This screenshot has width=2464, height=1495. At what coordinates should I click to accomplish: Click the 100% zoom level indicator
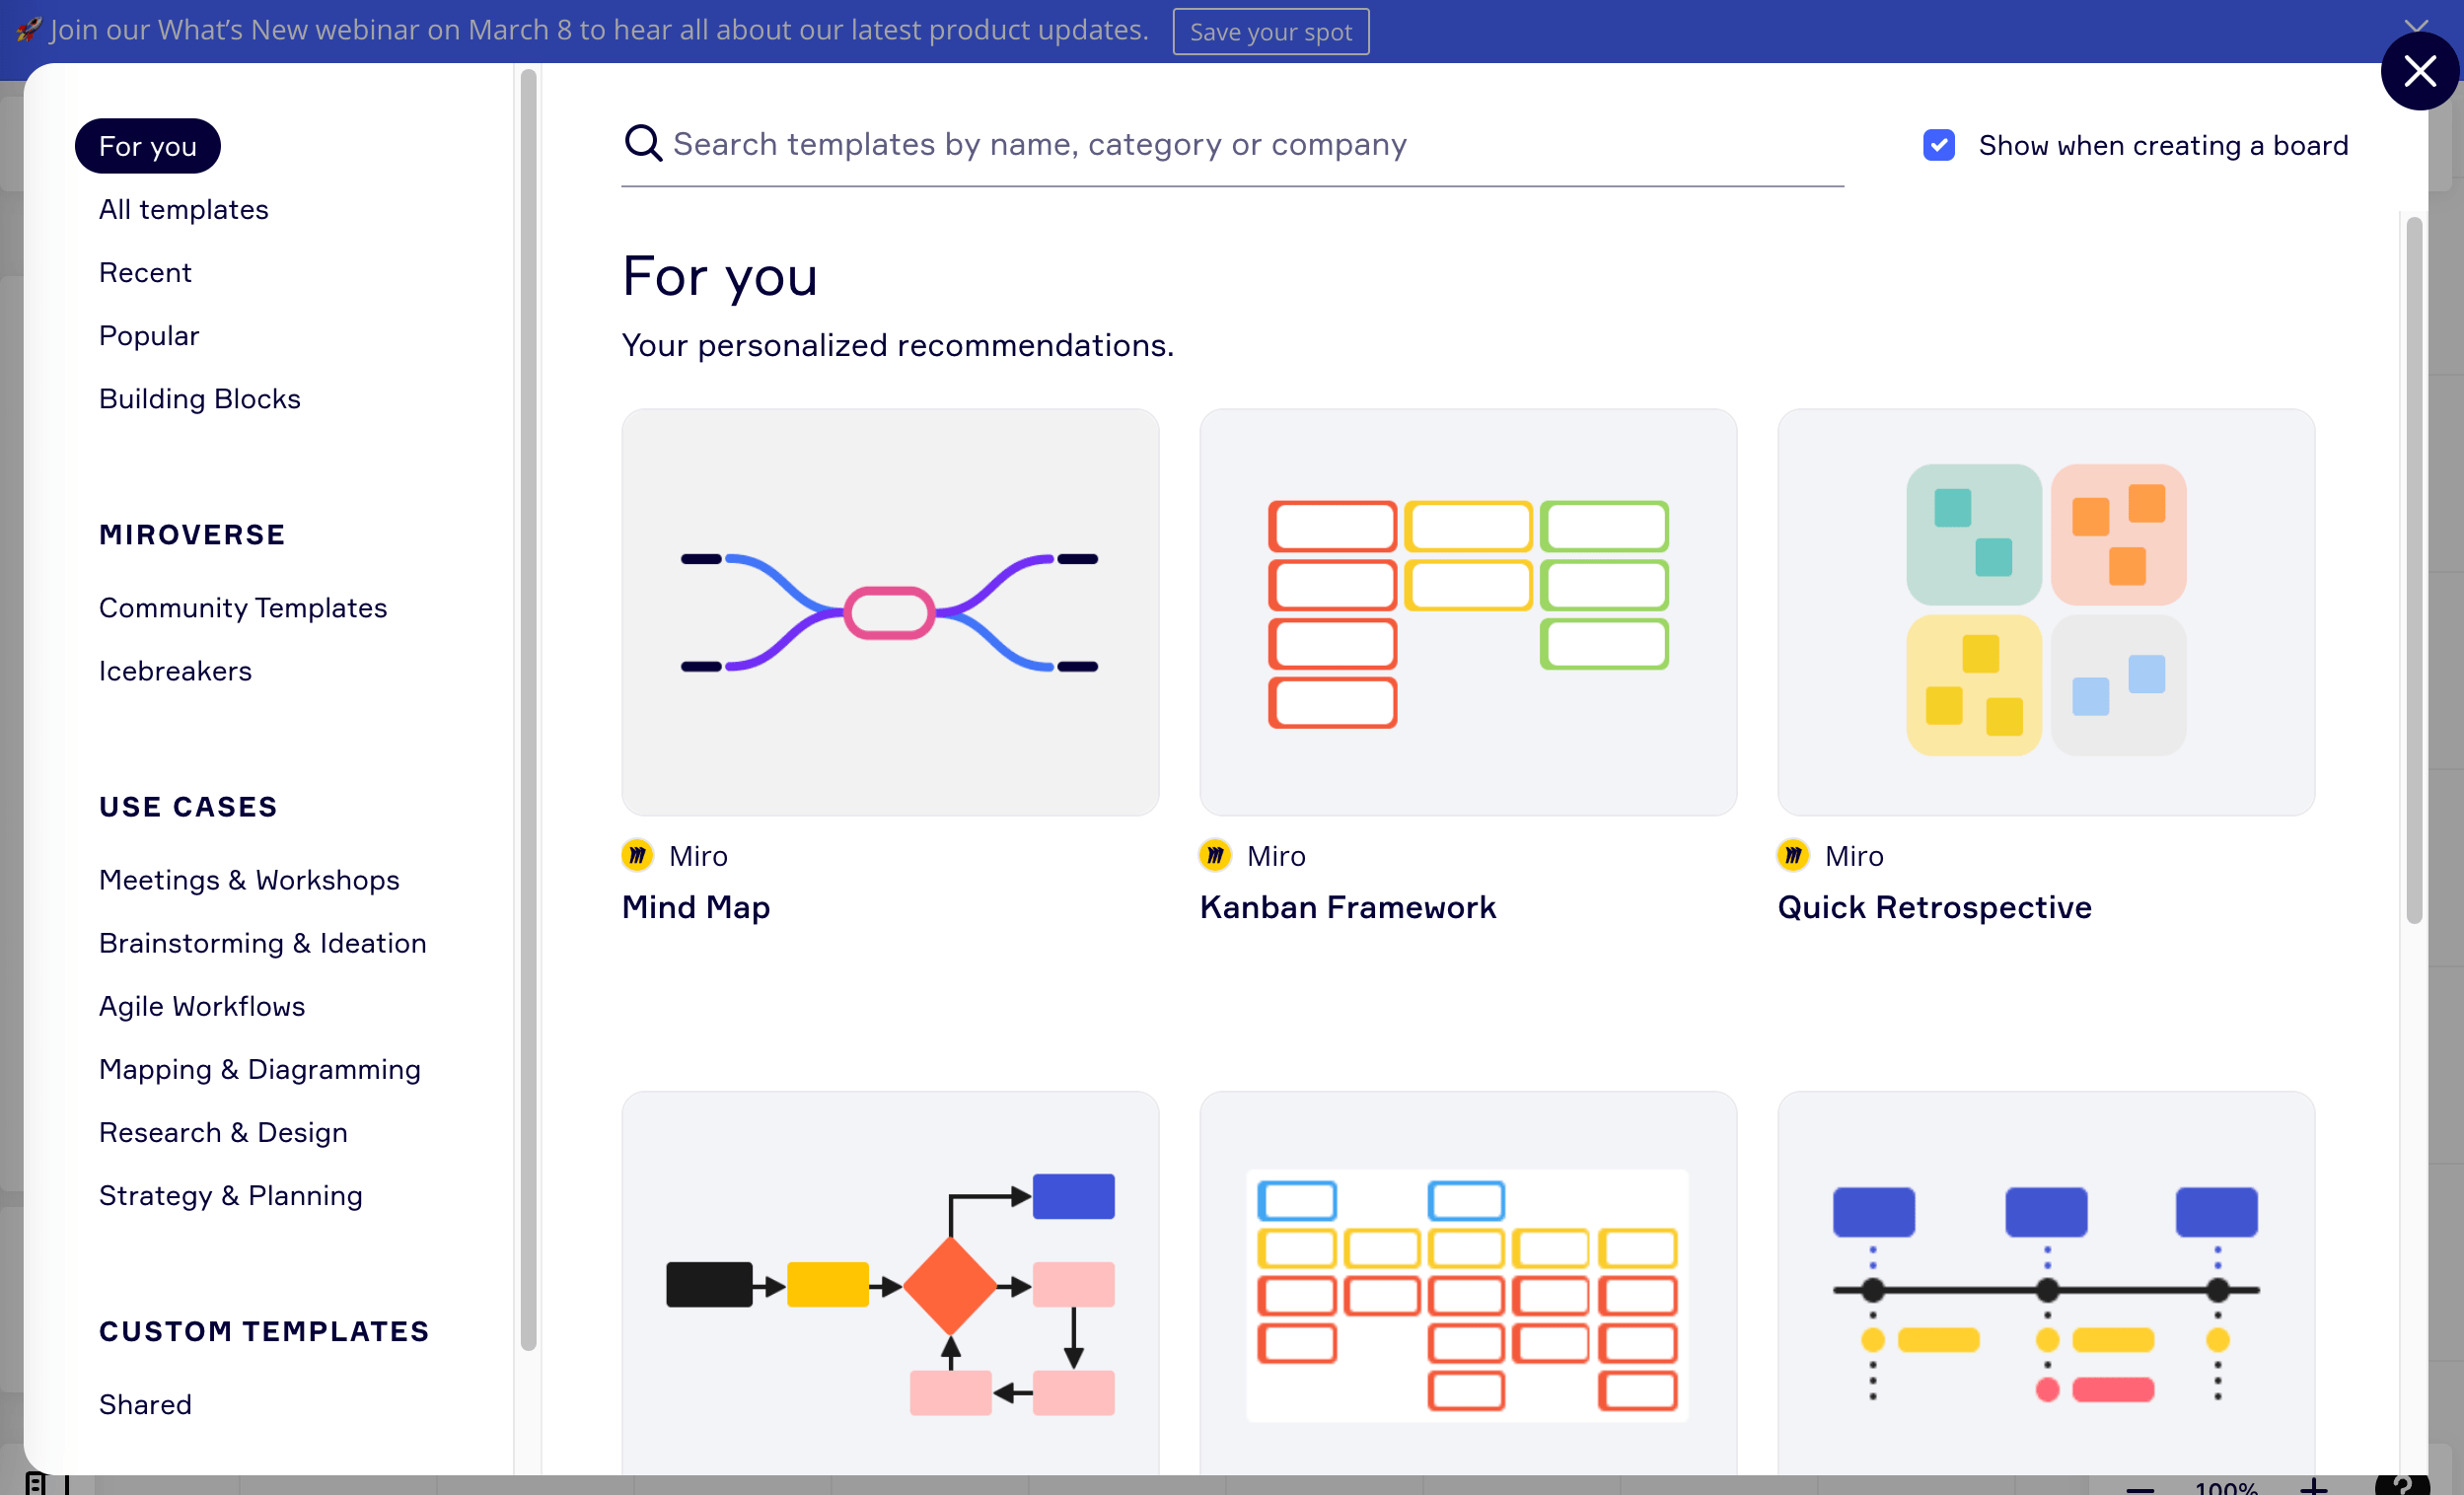pos(2226,1488)
